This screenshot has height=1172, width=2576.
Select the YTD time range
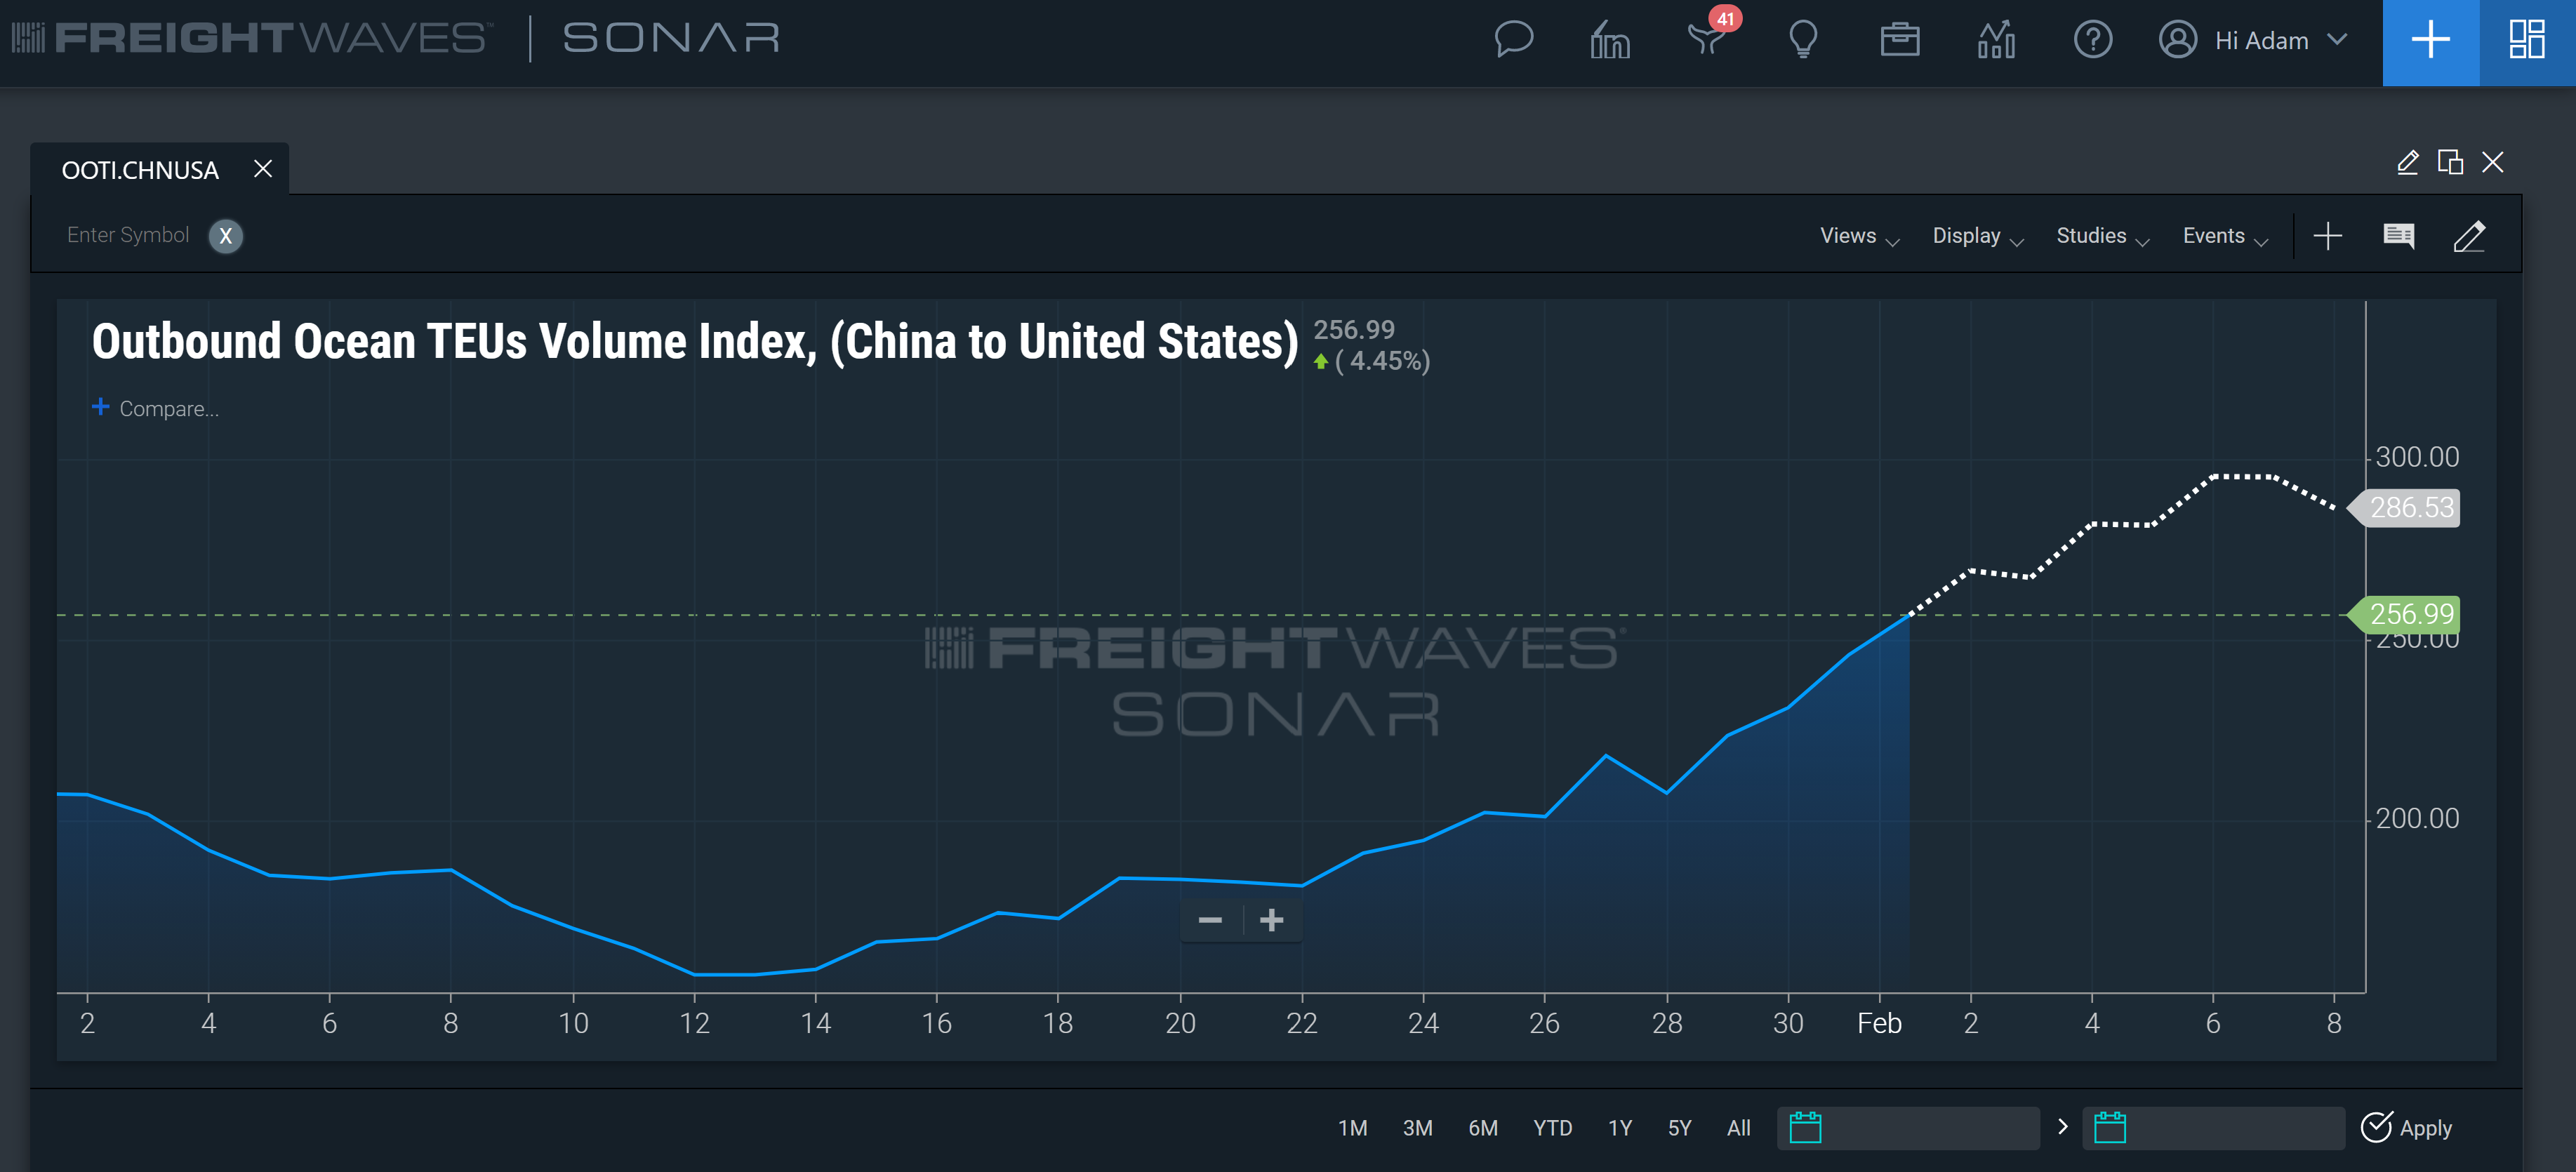(1552, 1128)
